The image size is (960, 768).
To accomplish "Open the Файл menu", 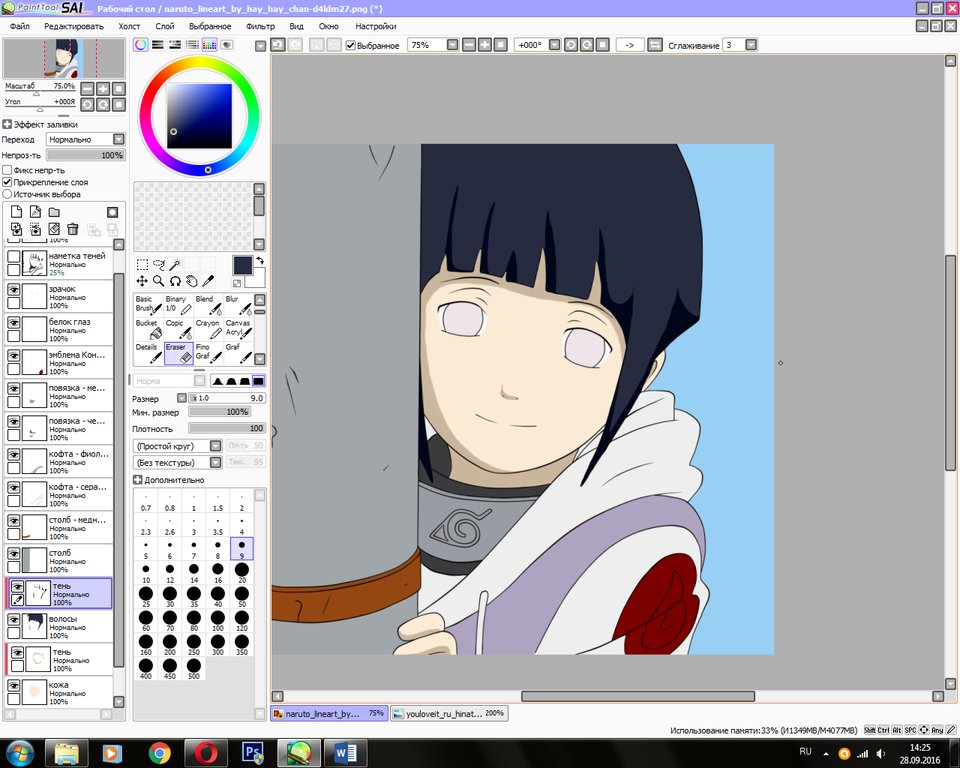I will point(20,26).
